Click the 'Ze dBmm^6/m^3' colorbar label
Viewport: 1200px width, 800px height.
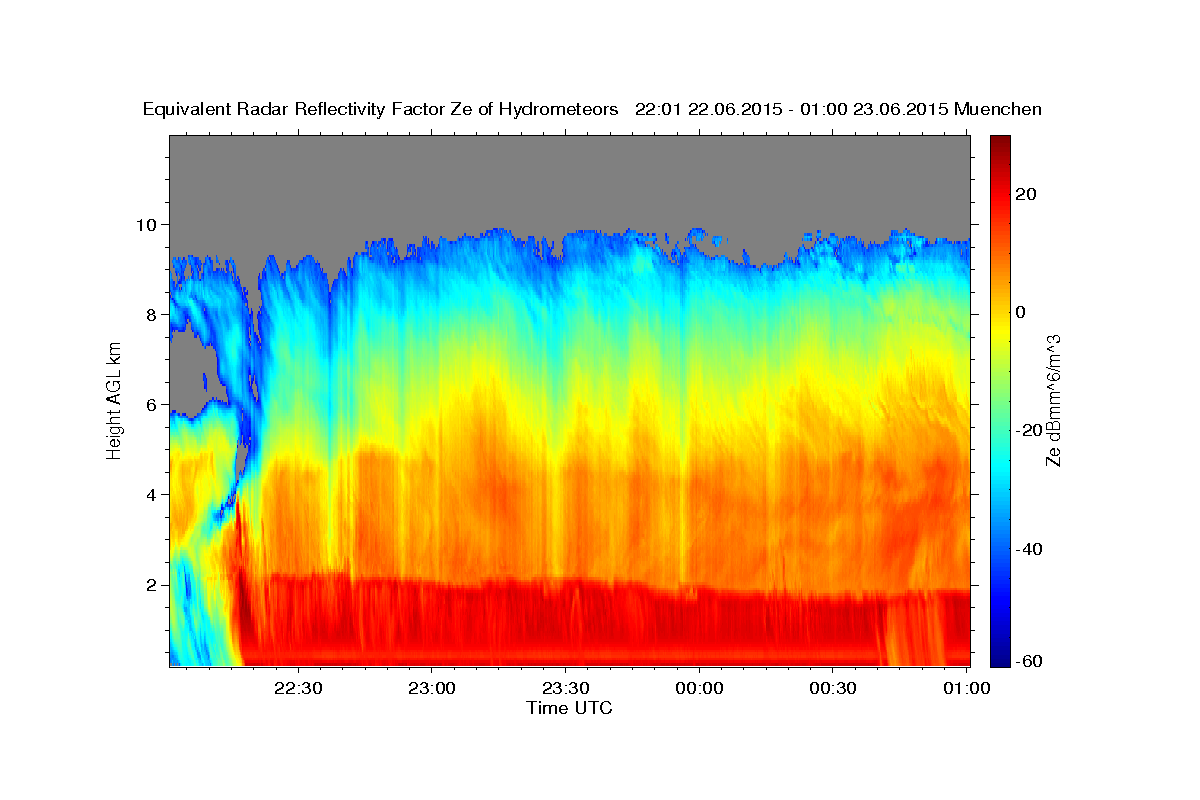1053,401
